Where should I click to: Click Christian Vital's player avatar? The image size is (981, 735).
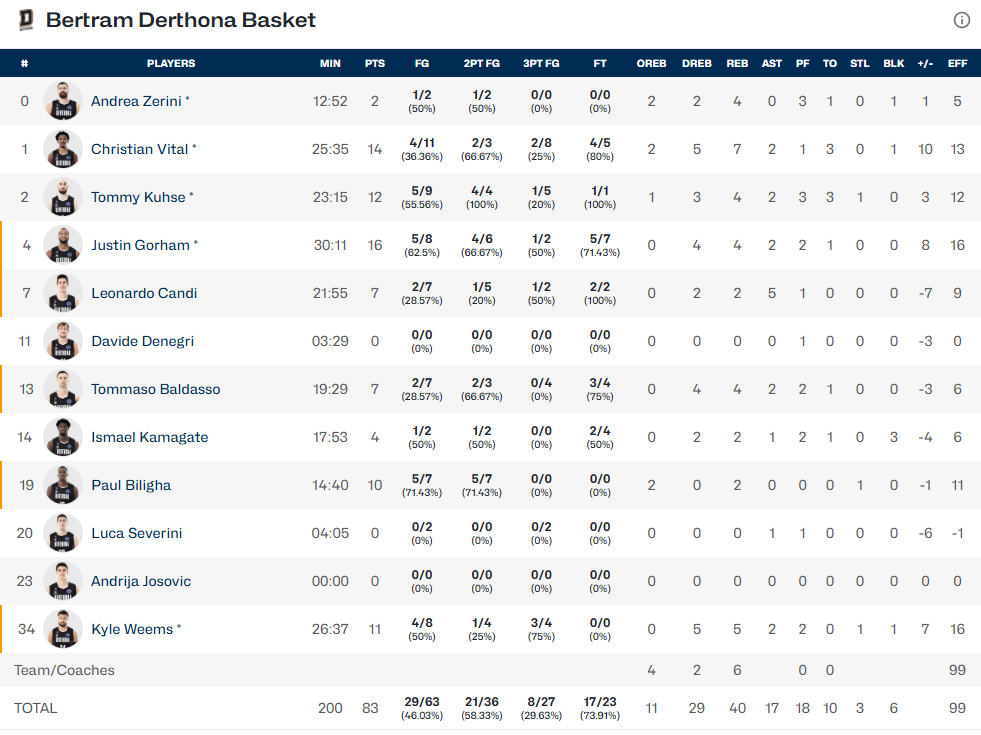click(x=63, y=149)
